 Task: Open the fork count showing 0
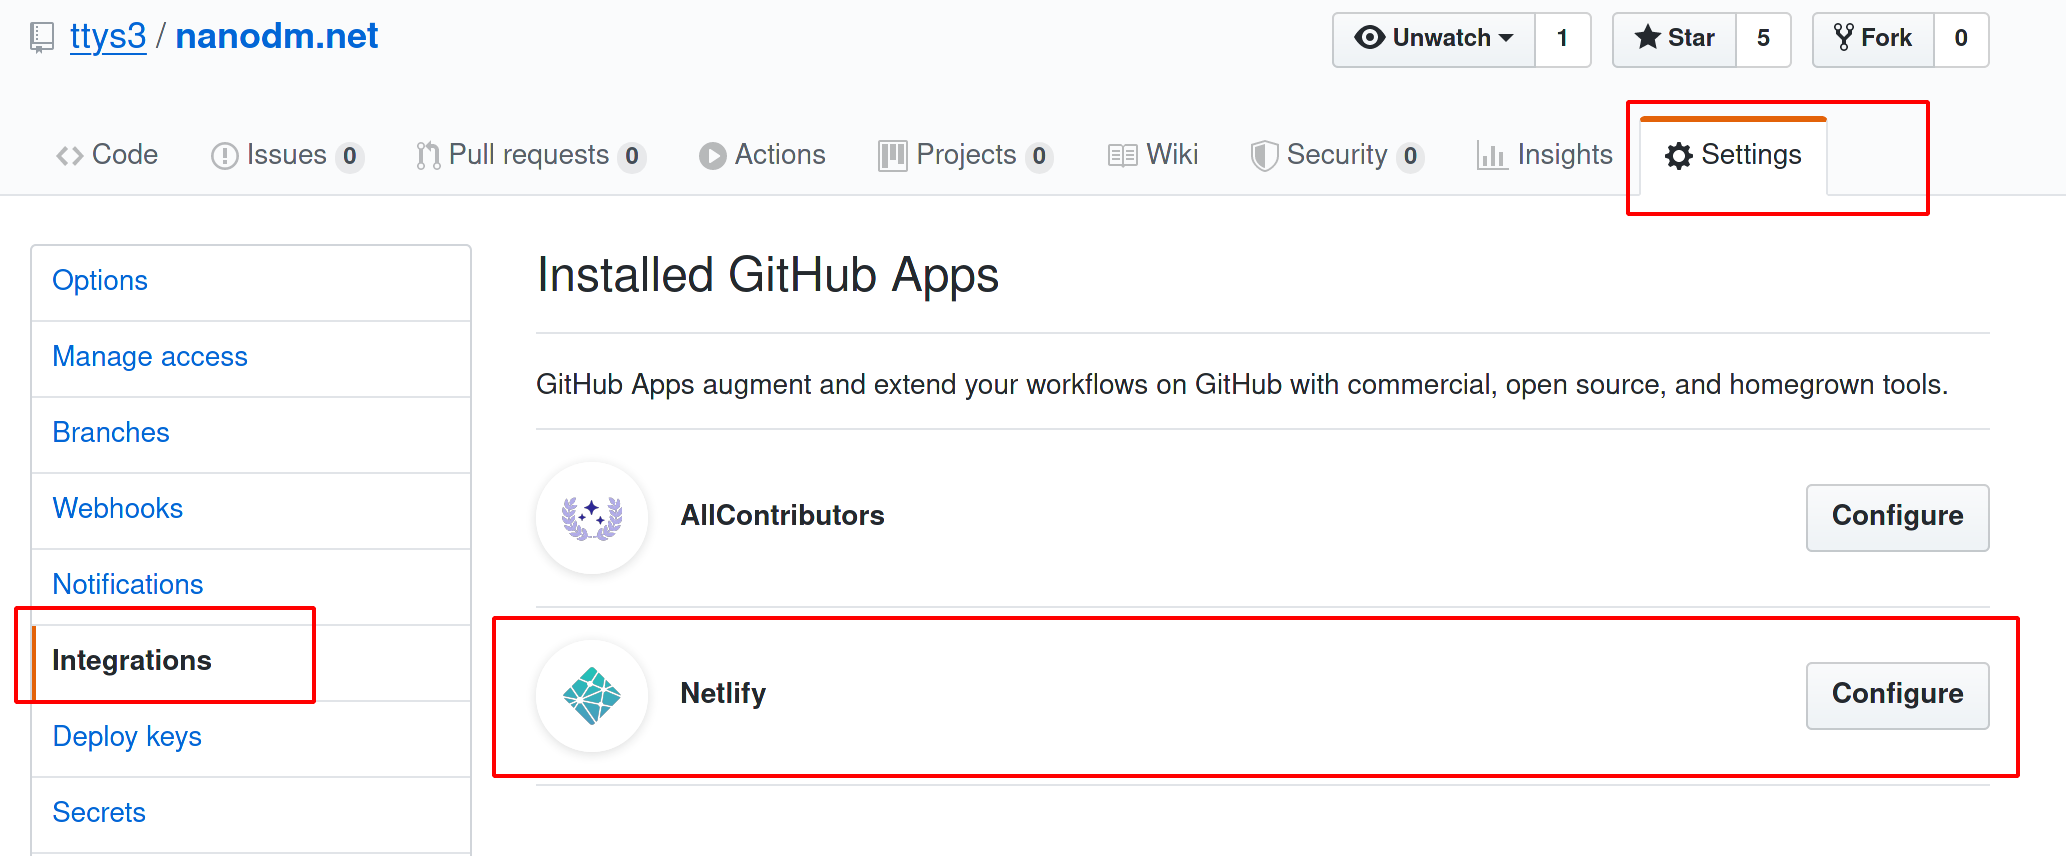[1961, 39]
